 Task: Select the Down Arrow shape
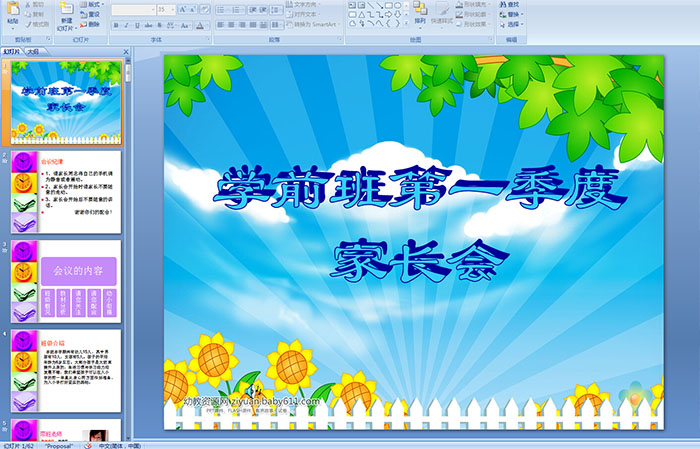[397, 15]
